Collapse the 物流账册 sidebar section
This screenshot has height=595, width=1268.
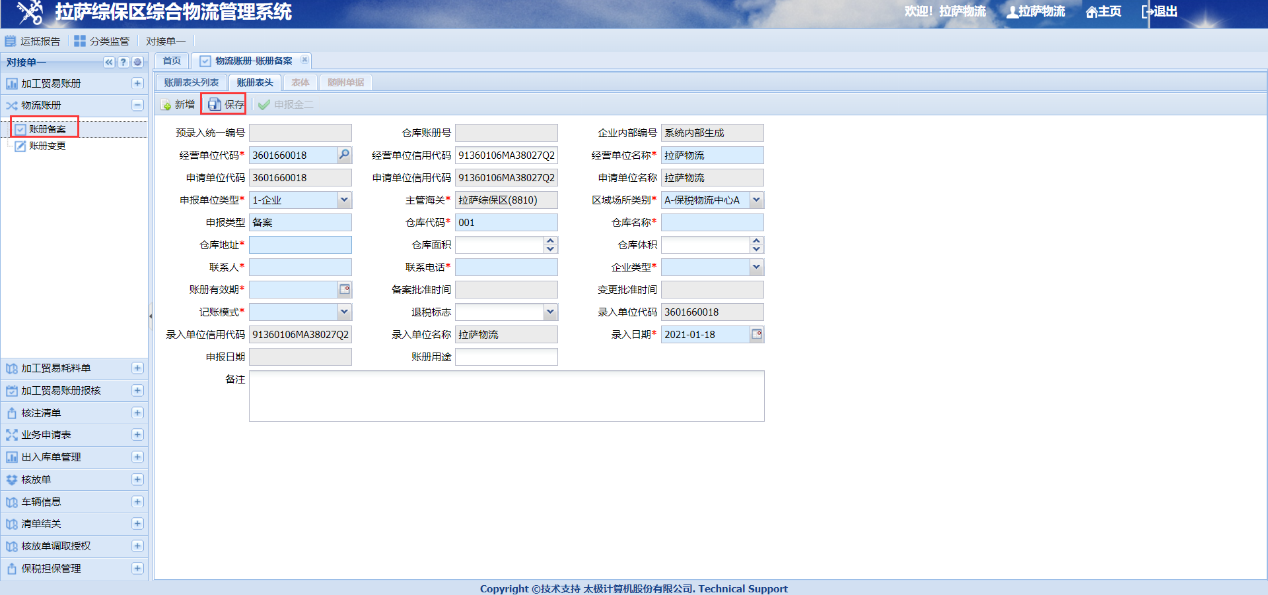pyautogui.click(x=137, y=105)
